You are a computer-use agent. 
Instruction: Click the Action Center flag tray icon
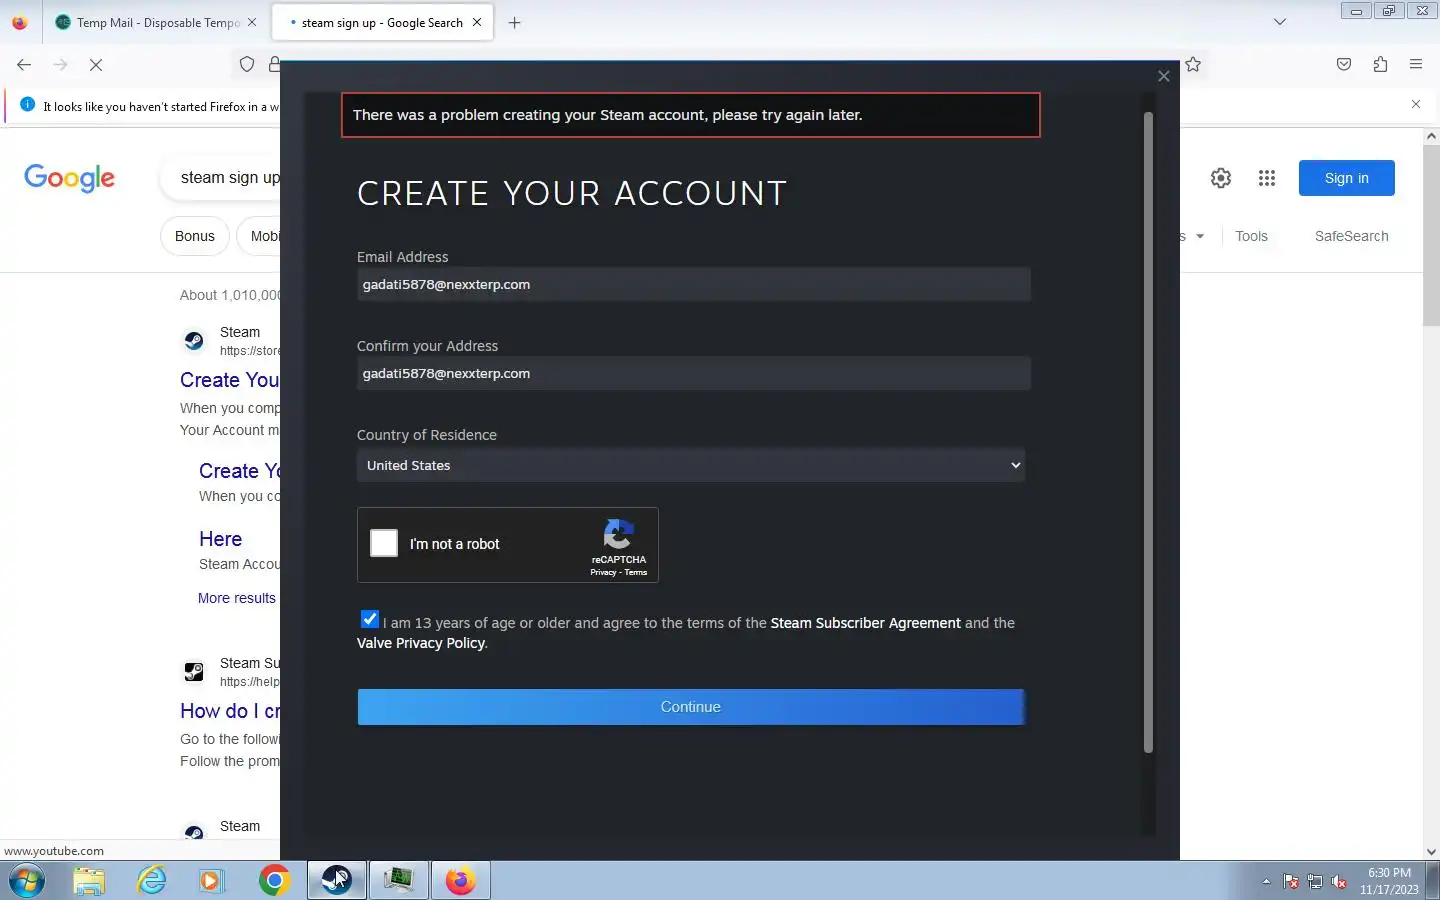pyautogui.click(x=1291, y=881)
